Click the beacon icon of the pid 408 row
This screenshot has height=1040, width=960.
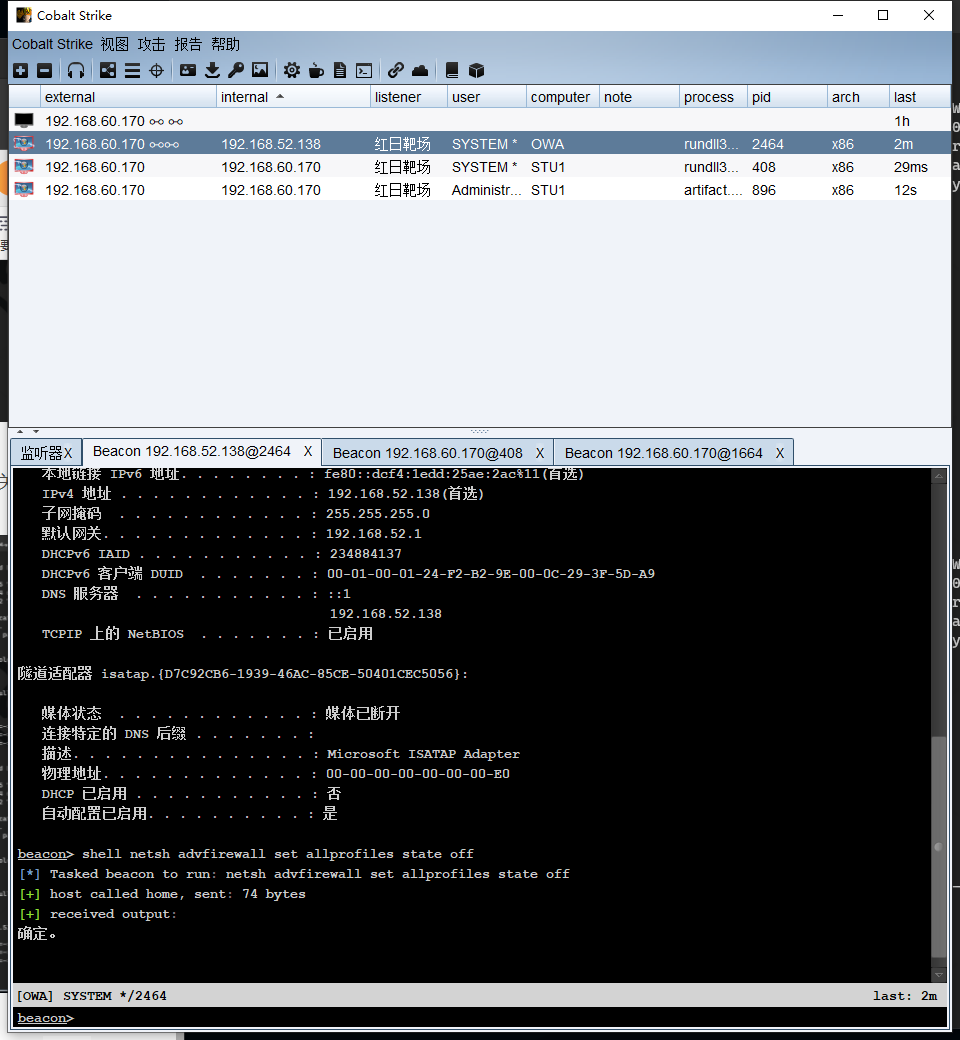point(24,166)
